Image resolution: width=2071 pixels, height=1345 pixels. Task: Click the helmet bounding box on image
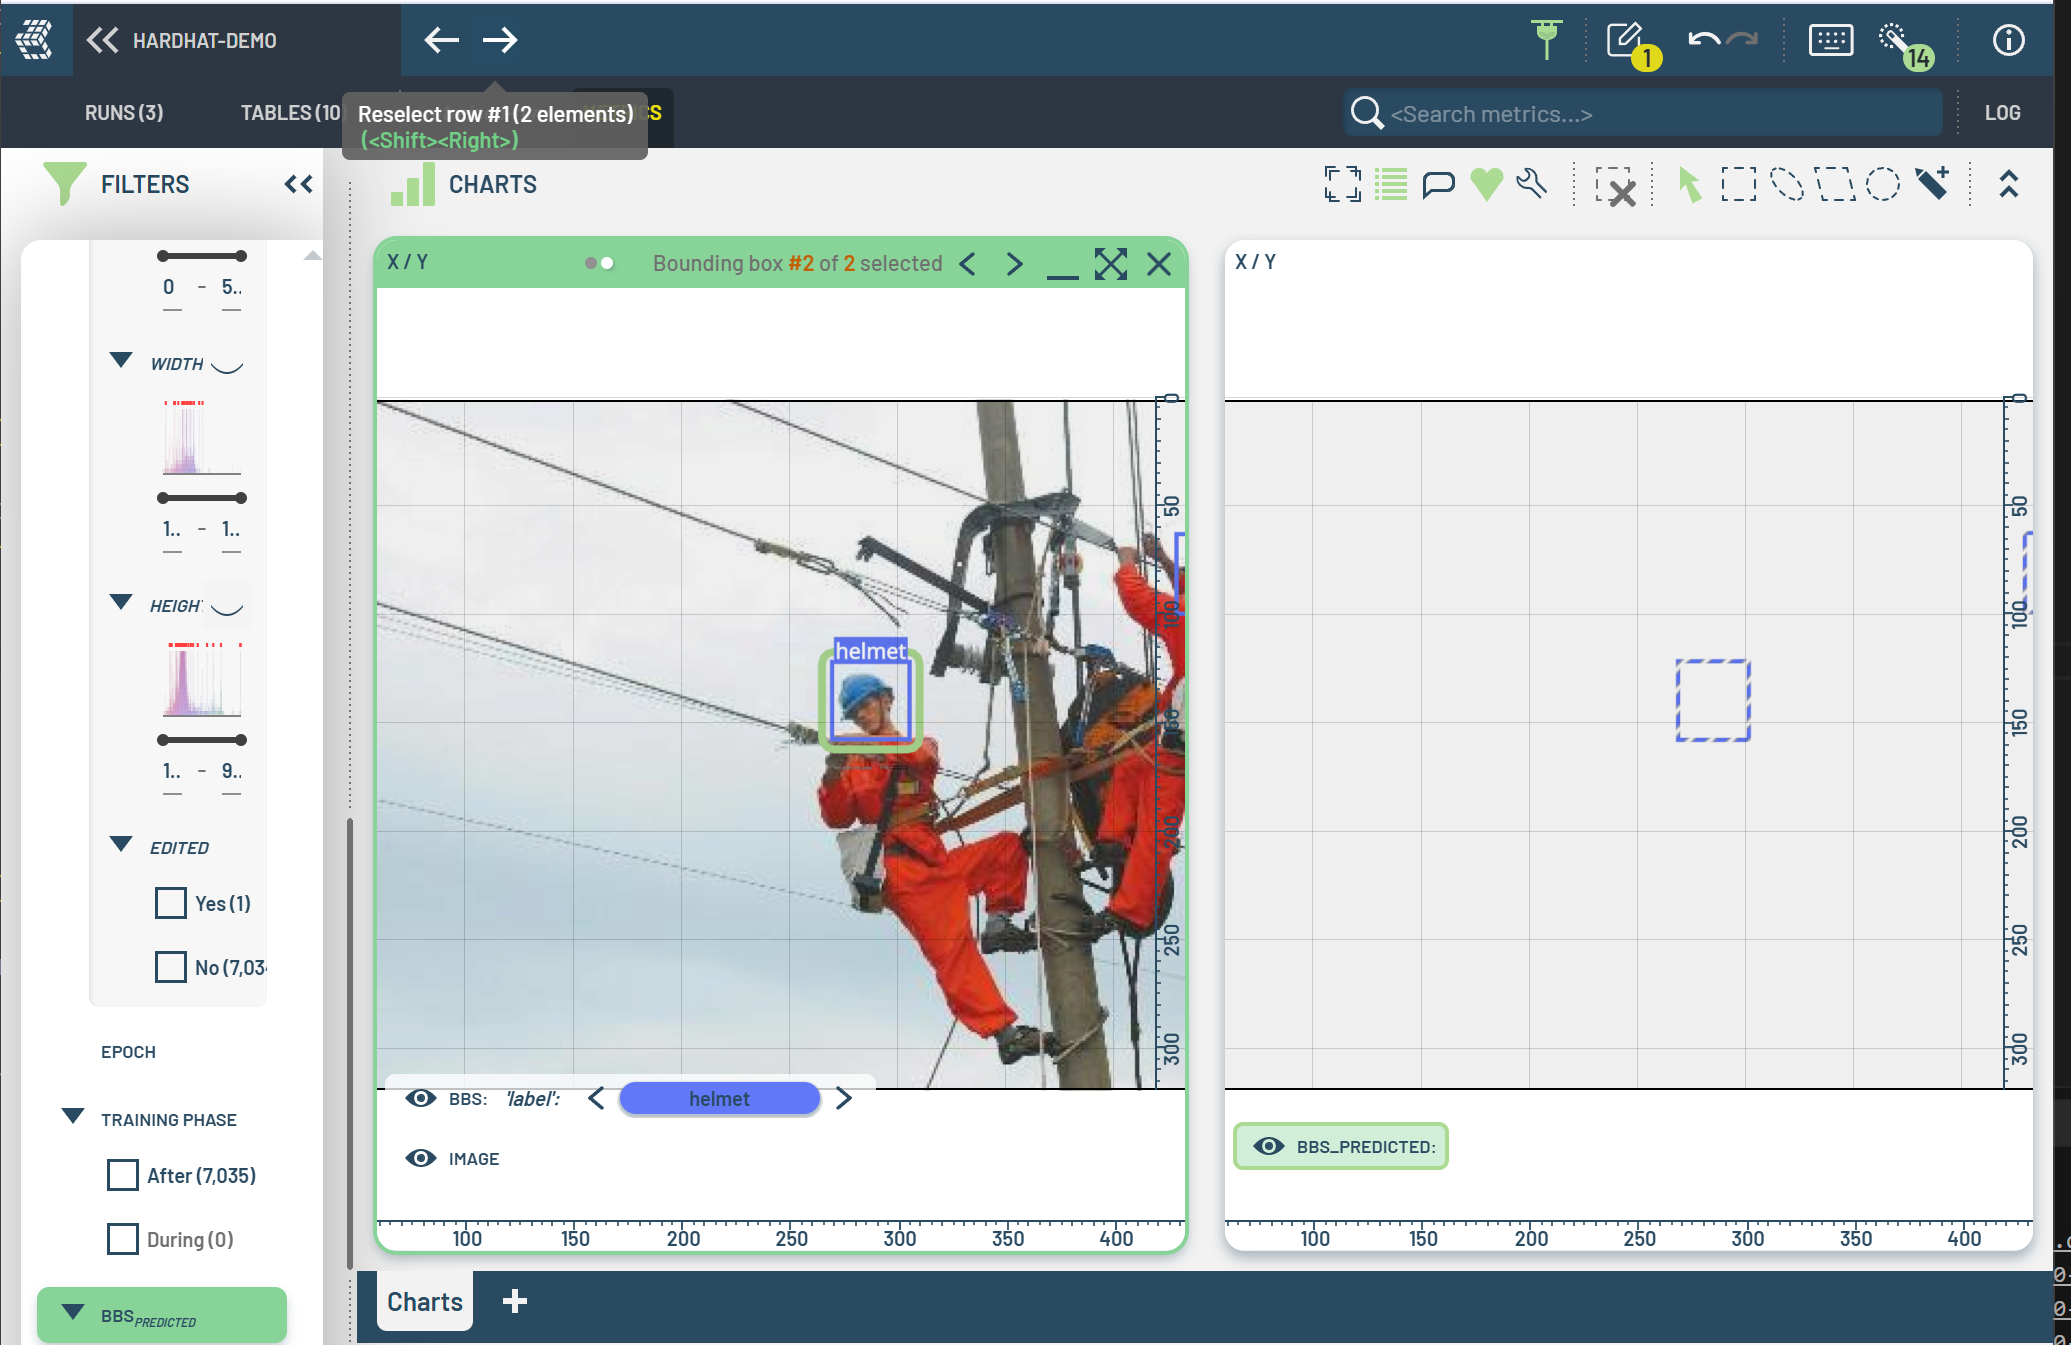tap(870, 700)
